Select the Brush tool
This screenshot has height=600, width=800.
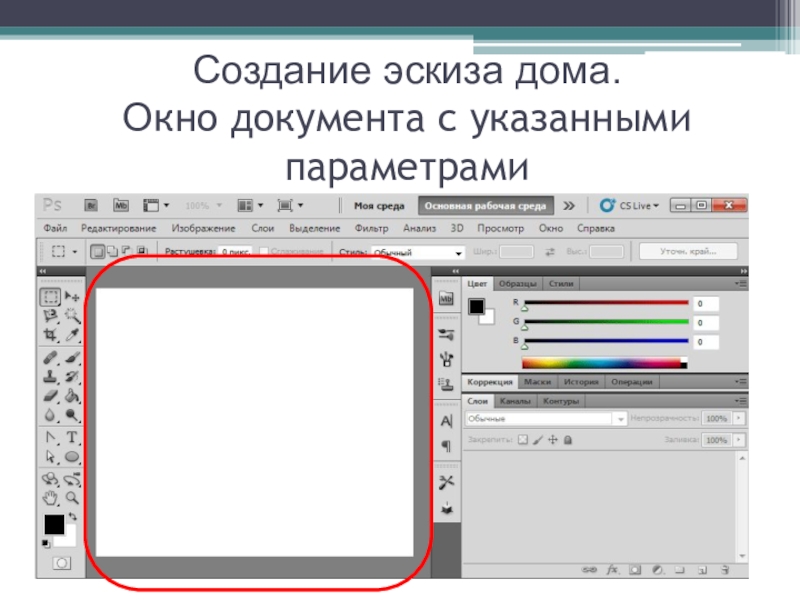(x=72, y=358)
